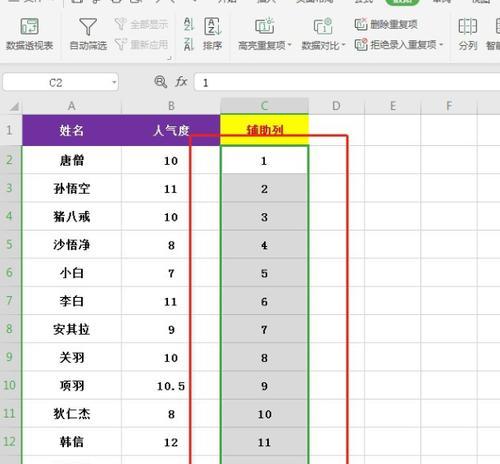
Task: Select row 12 header
Action: (10, 442)
